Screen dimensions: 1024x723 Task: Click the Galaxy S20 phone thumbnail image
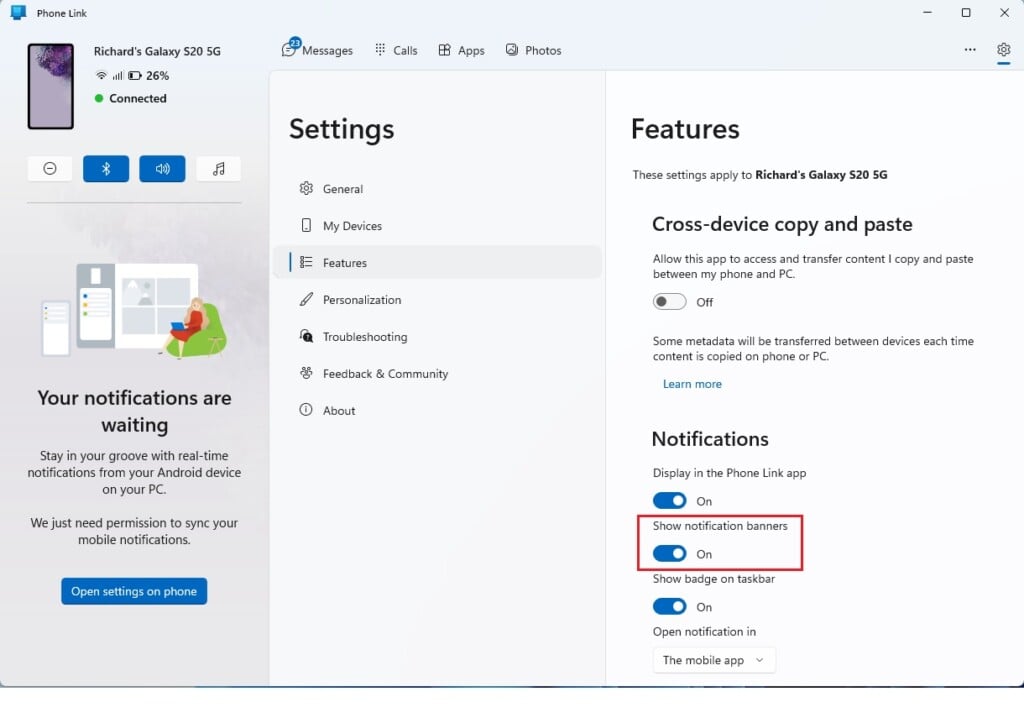(x=50, y=86)
